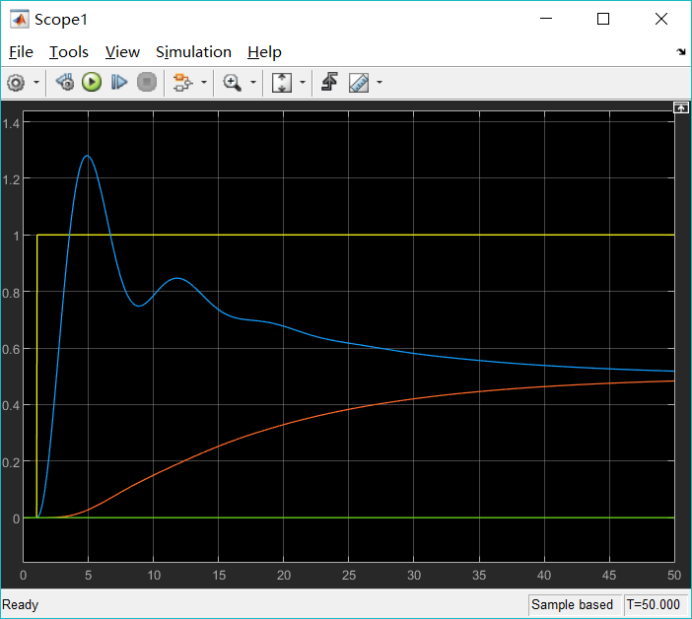Open the Tools menu

(x=69, y=52)
